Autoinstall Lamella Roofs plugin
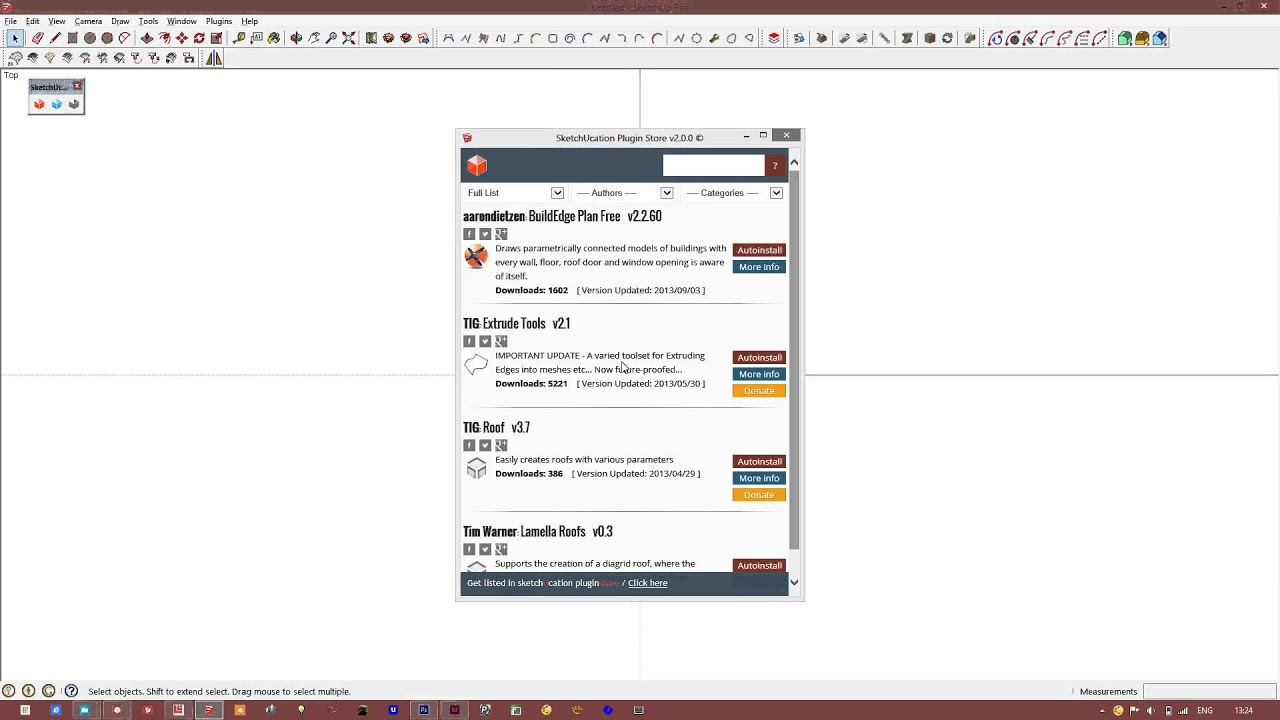The image size is (1280, 720). (x=759, y=566)
